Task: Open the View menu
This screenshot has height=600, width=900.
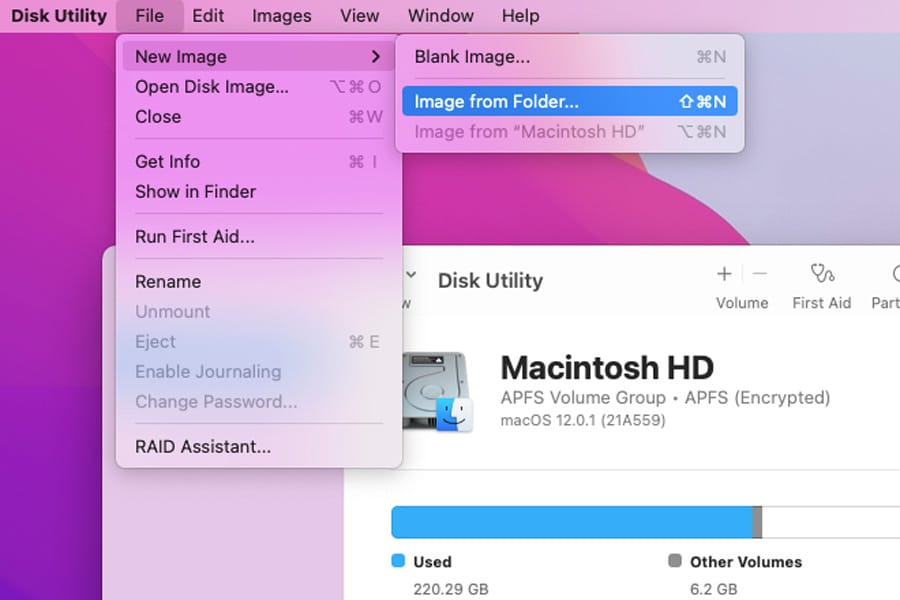Action: [359, 16]
